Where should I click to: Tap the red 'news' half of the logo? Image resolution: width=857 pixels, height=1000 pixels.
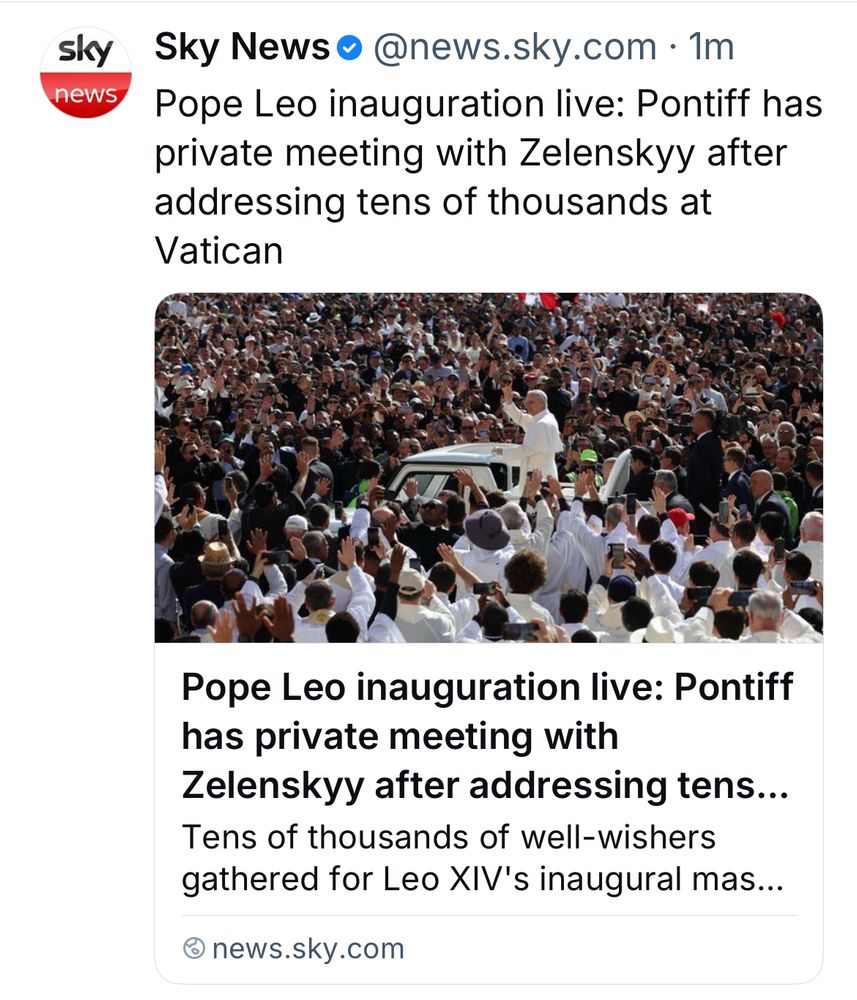point(86,95)
